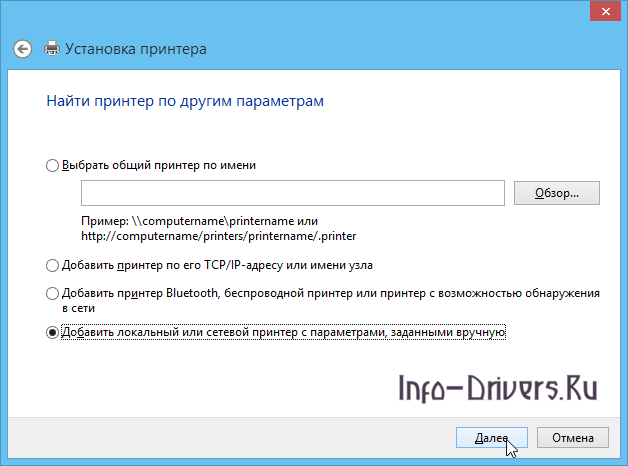Cancel setup with the Отмена button
The image size is (628, 466).
(x=572, y=438)
